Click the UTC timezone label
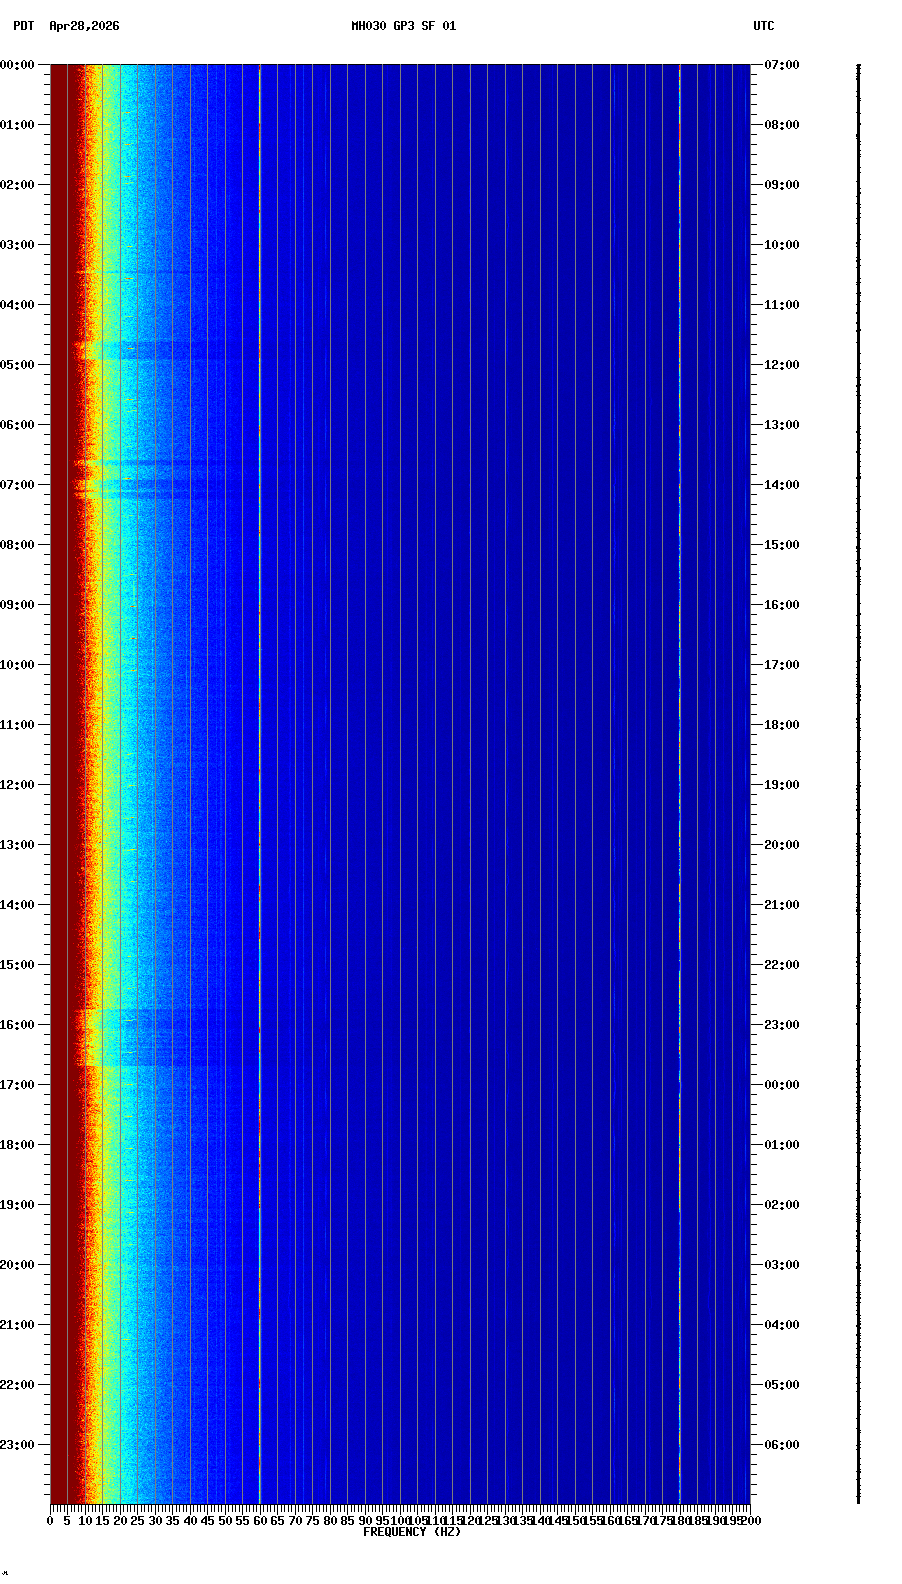902x1584 pixels. tap(763, 26)
